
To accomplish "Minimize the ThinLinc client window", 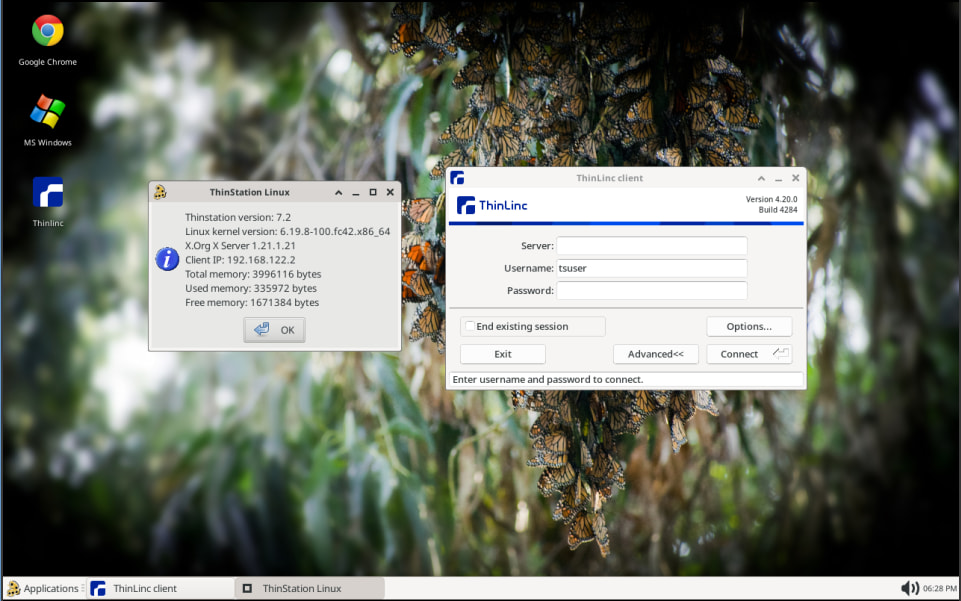I will coord(778,178).
